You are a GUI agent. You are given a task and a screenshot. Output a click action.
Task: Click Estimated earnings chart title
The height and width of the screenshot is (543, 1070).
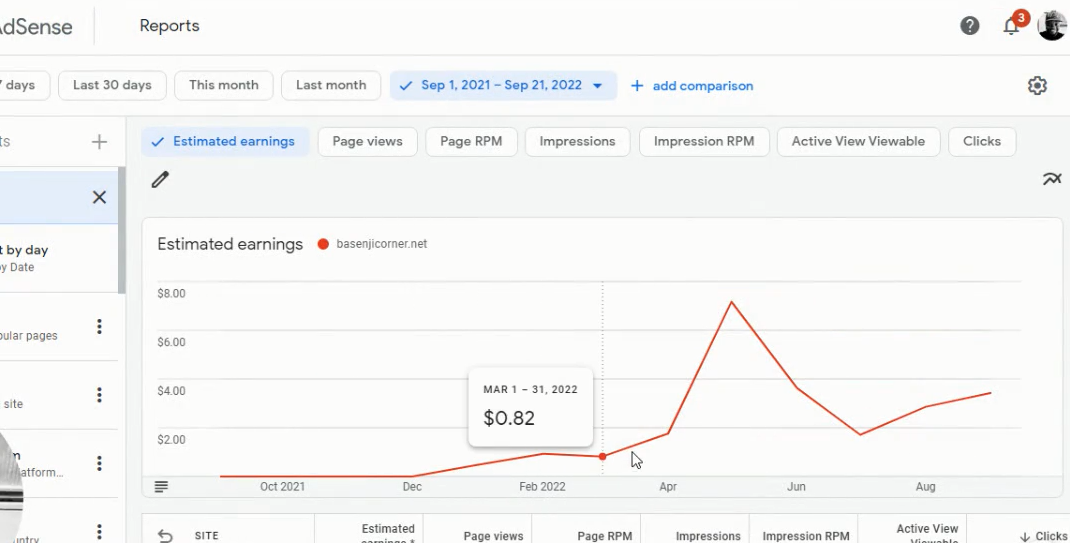(230, 244)
